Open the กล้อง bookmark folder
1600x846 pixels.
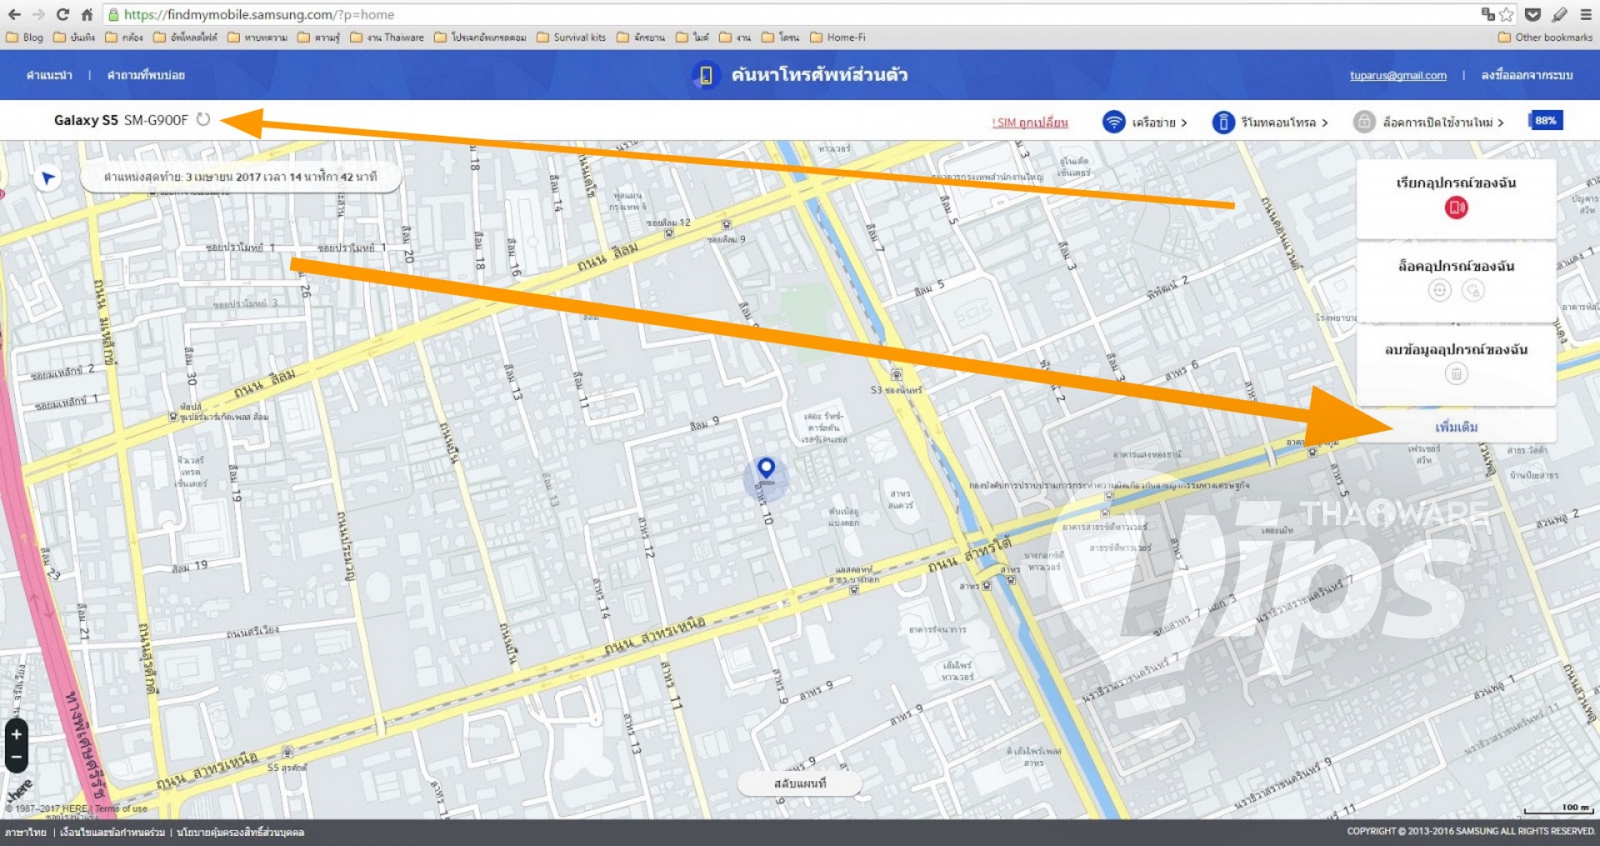(125, 37)
